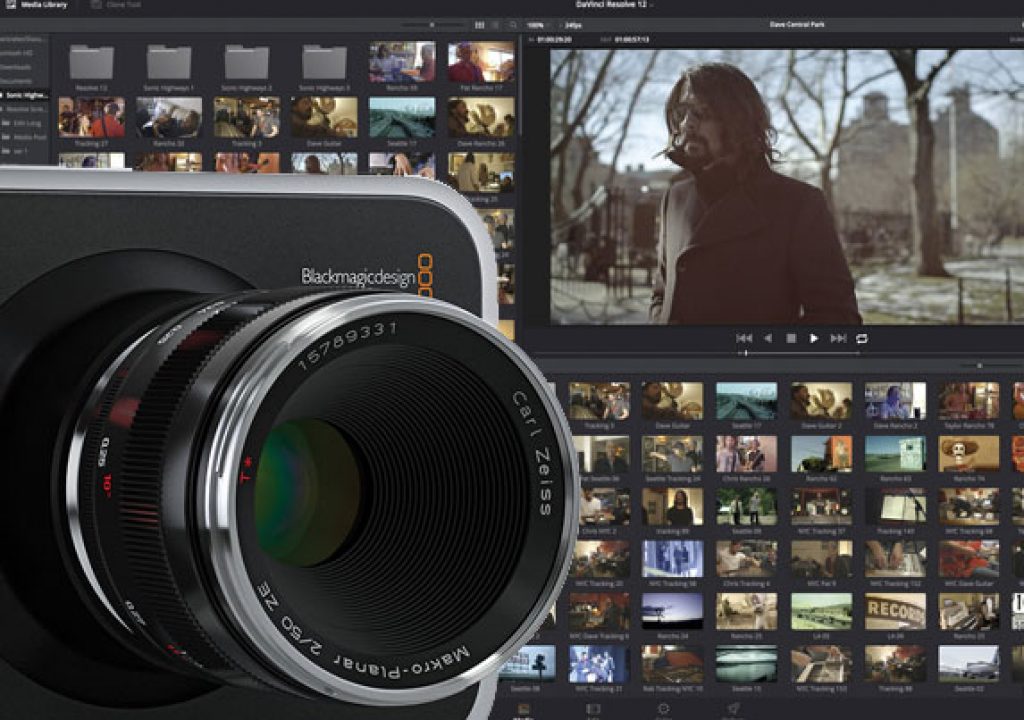Switch to the Edit page tab
This screenshot has height=720, width=1024.
pyautogui.click(x=593, y=711)
